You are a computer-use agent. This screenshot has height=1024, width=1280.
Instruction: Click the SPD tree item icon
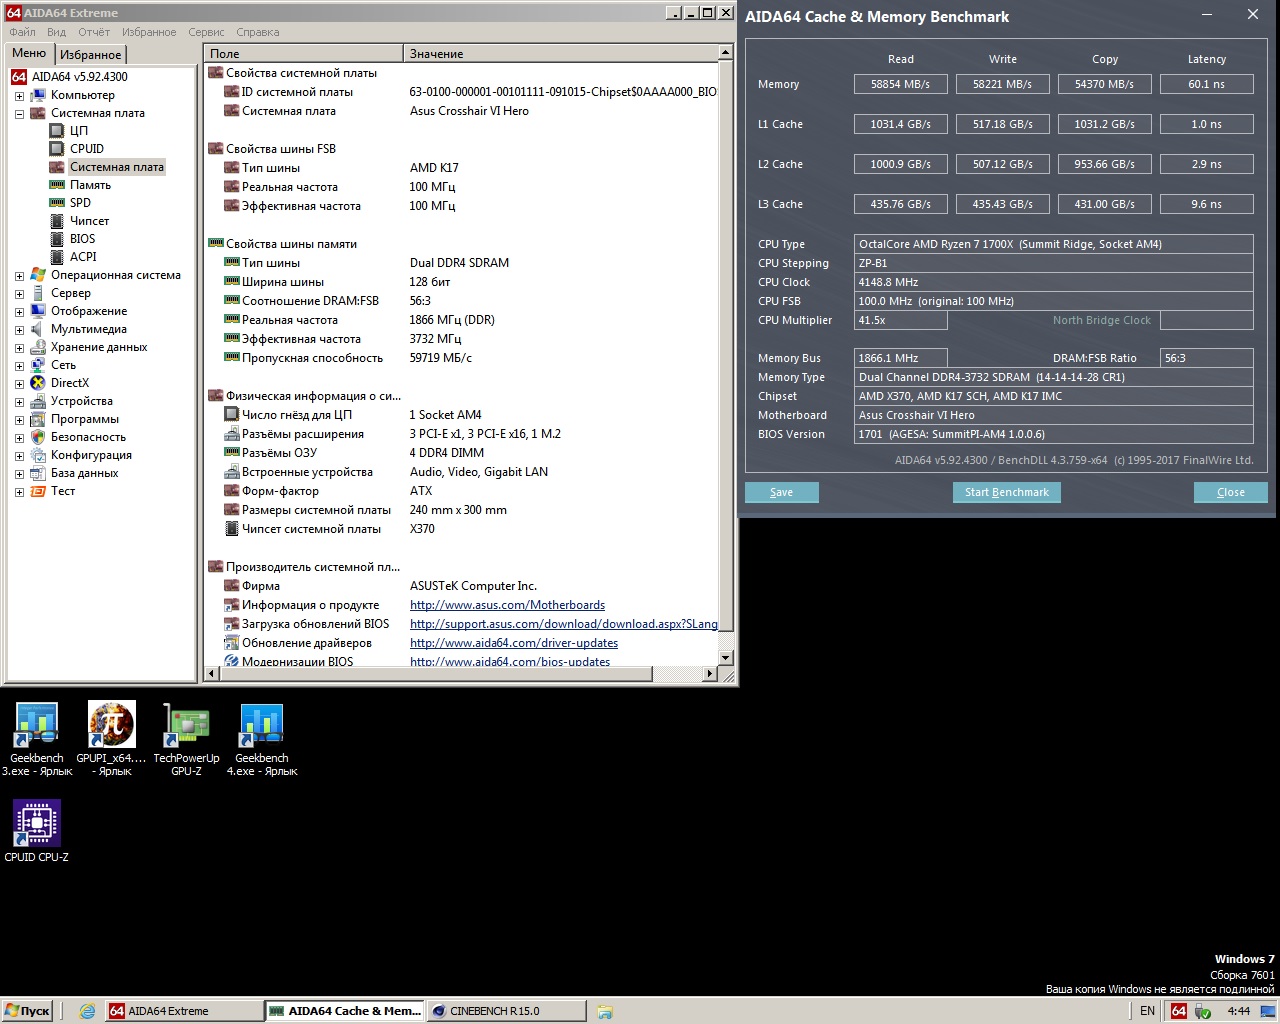point(58,203)
